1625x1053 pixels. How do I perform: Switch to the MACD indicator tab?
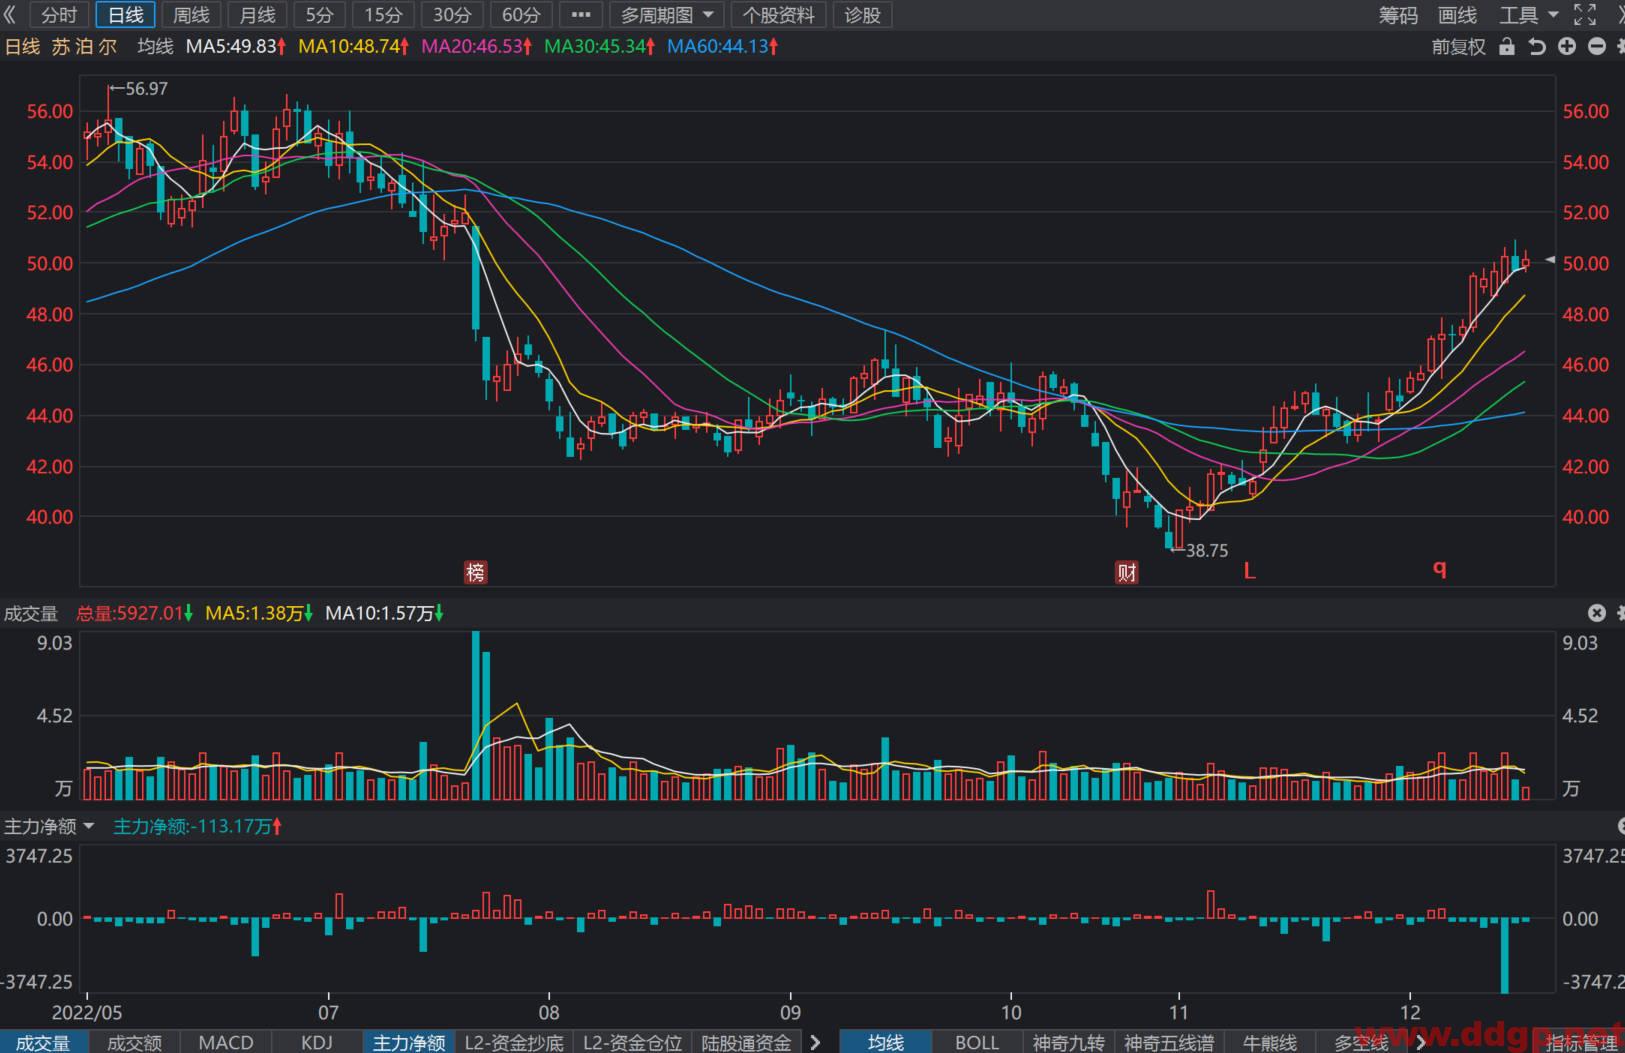(x=226, y=1042)
